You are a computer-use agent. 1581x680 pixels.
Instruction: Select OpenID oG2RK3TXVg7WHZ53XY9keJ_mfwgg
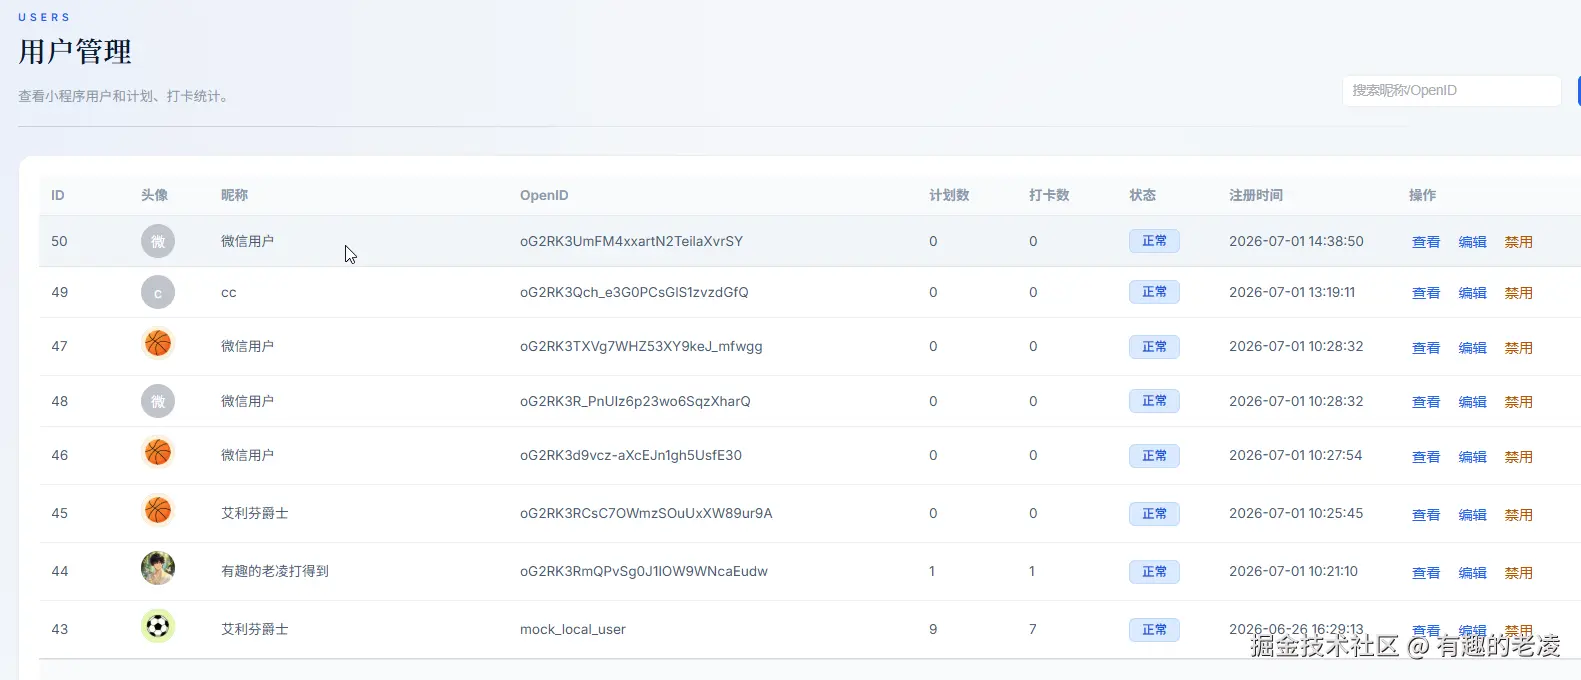pos(641,346)
